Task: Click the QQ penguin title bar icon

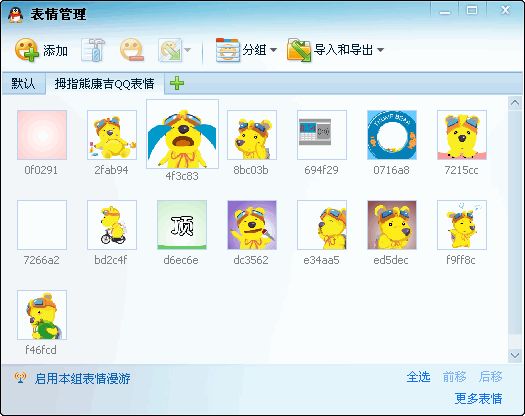Action: (x=15, y=14)
